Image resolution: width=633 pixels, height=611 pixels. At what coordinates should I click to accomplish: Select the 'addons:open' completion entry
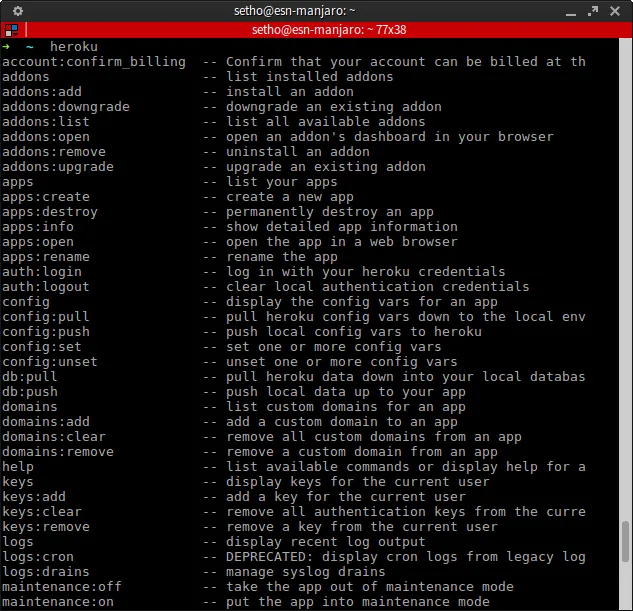coord(46,137)
